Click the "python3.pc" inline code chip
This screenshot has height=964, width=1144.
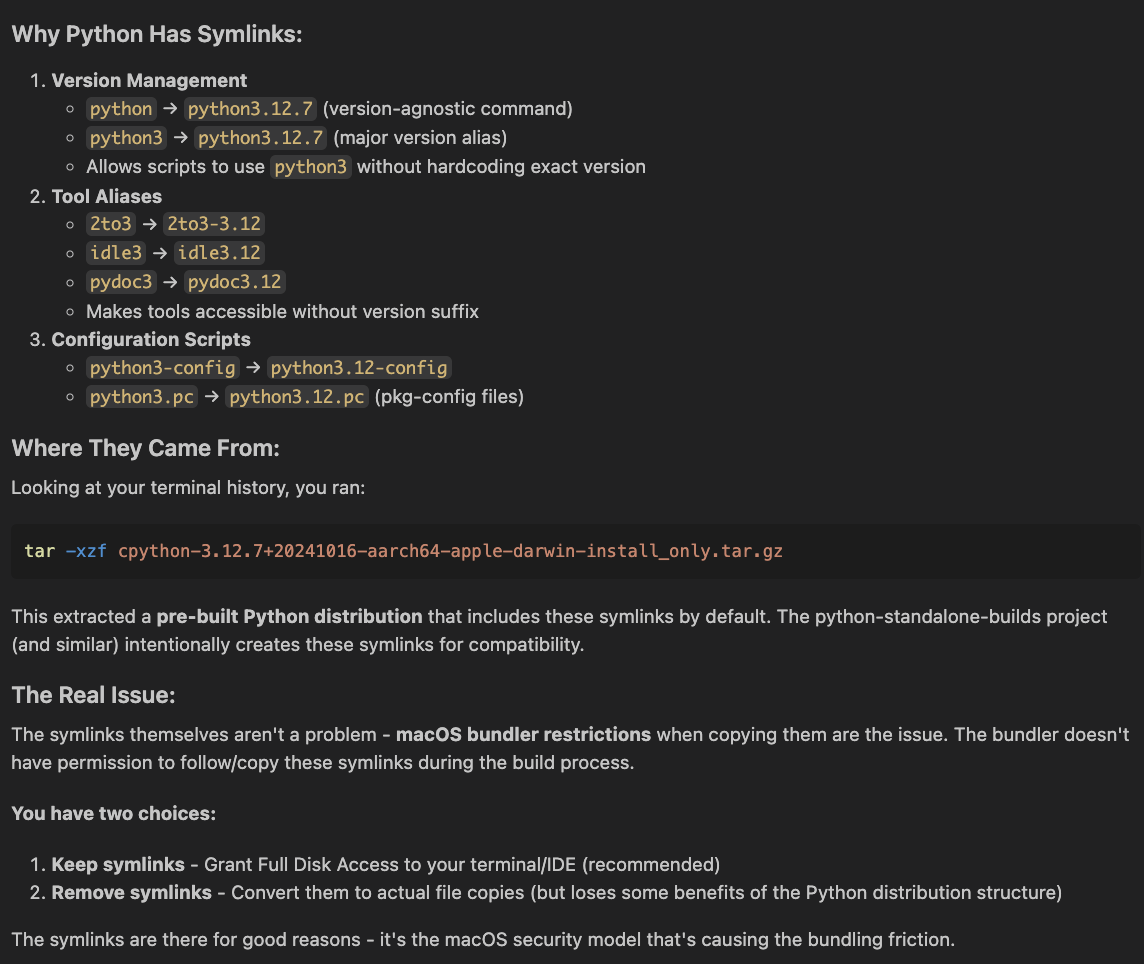pos(141,397)
